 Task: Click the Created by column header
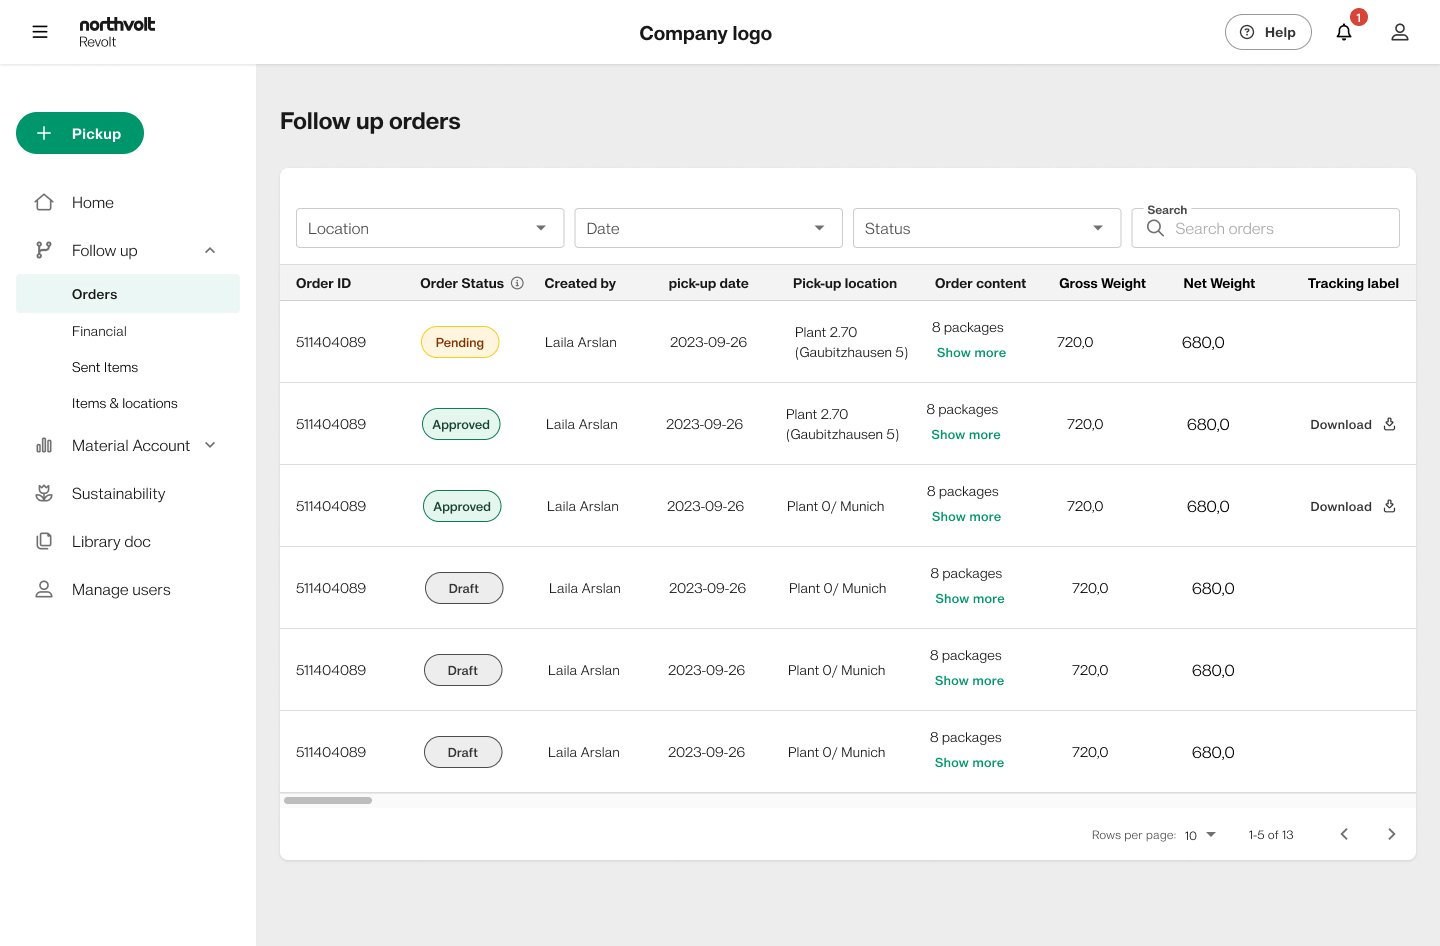pyautogui.click(x=580, y=283)
